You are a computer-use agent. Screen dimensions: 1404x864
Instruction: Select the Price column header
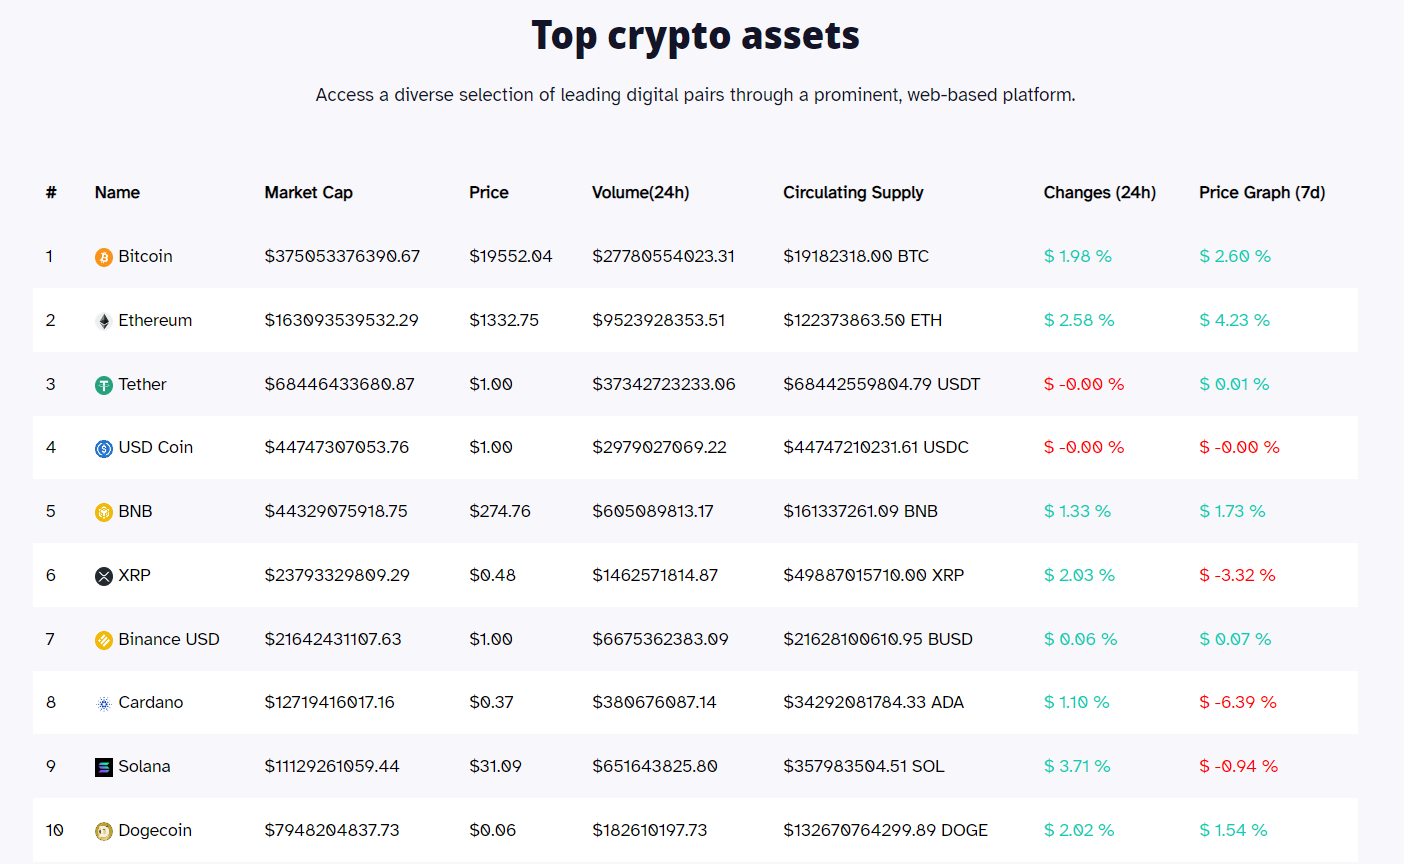(489, 192)
